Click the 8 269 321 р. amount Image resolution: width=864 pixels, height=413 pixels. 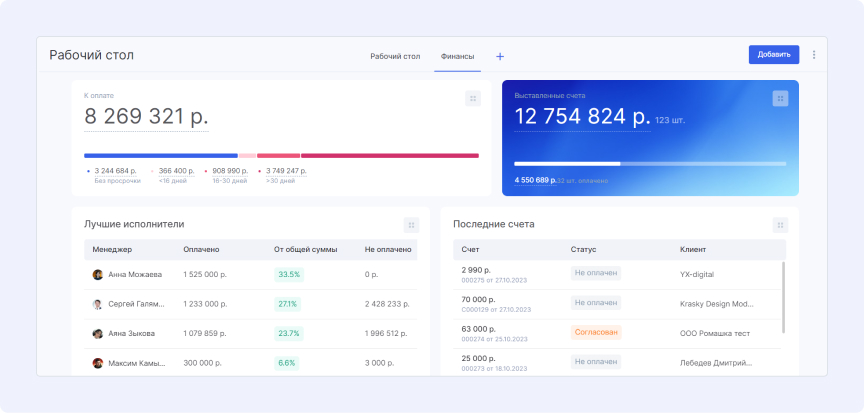click(x=146, y=117)
